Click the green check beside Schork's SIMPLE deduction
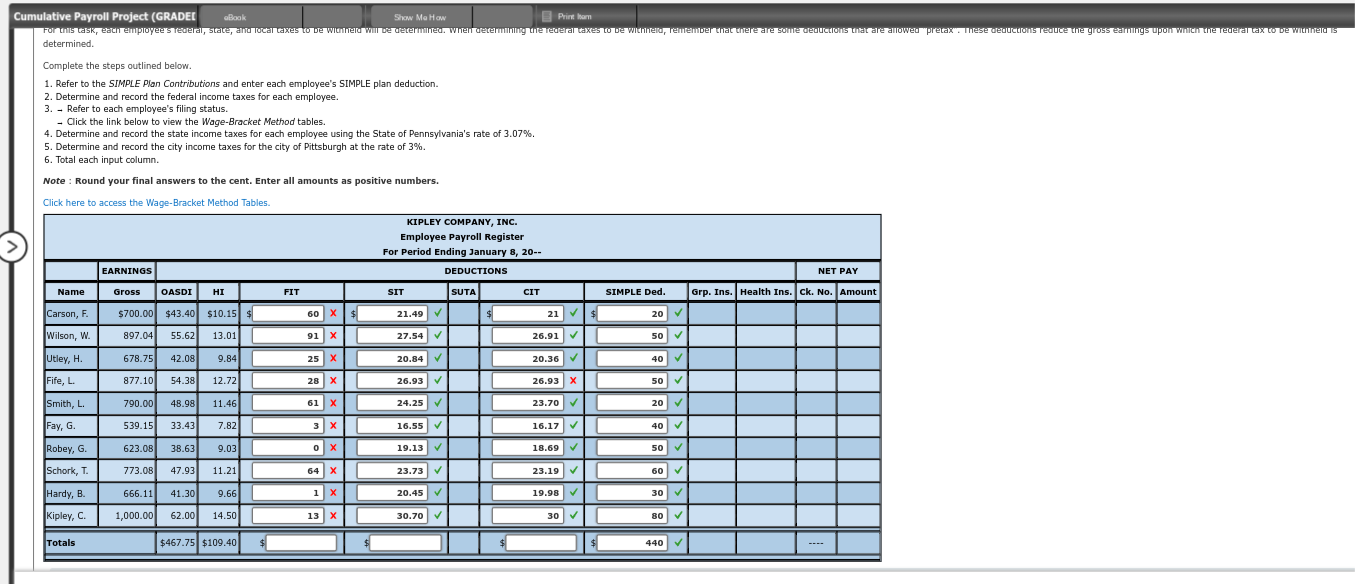The width and height of the screenshot is (1355, 584). coord(678,470)
